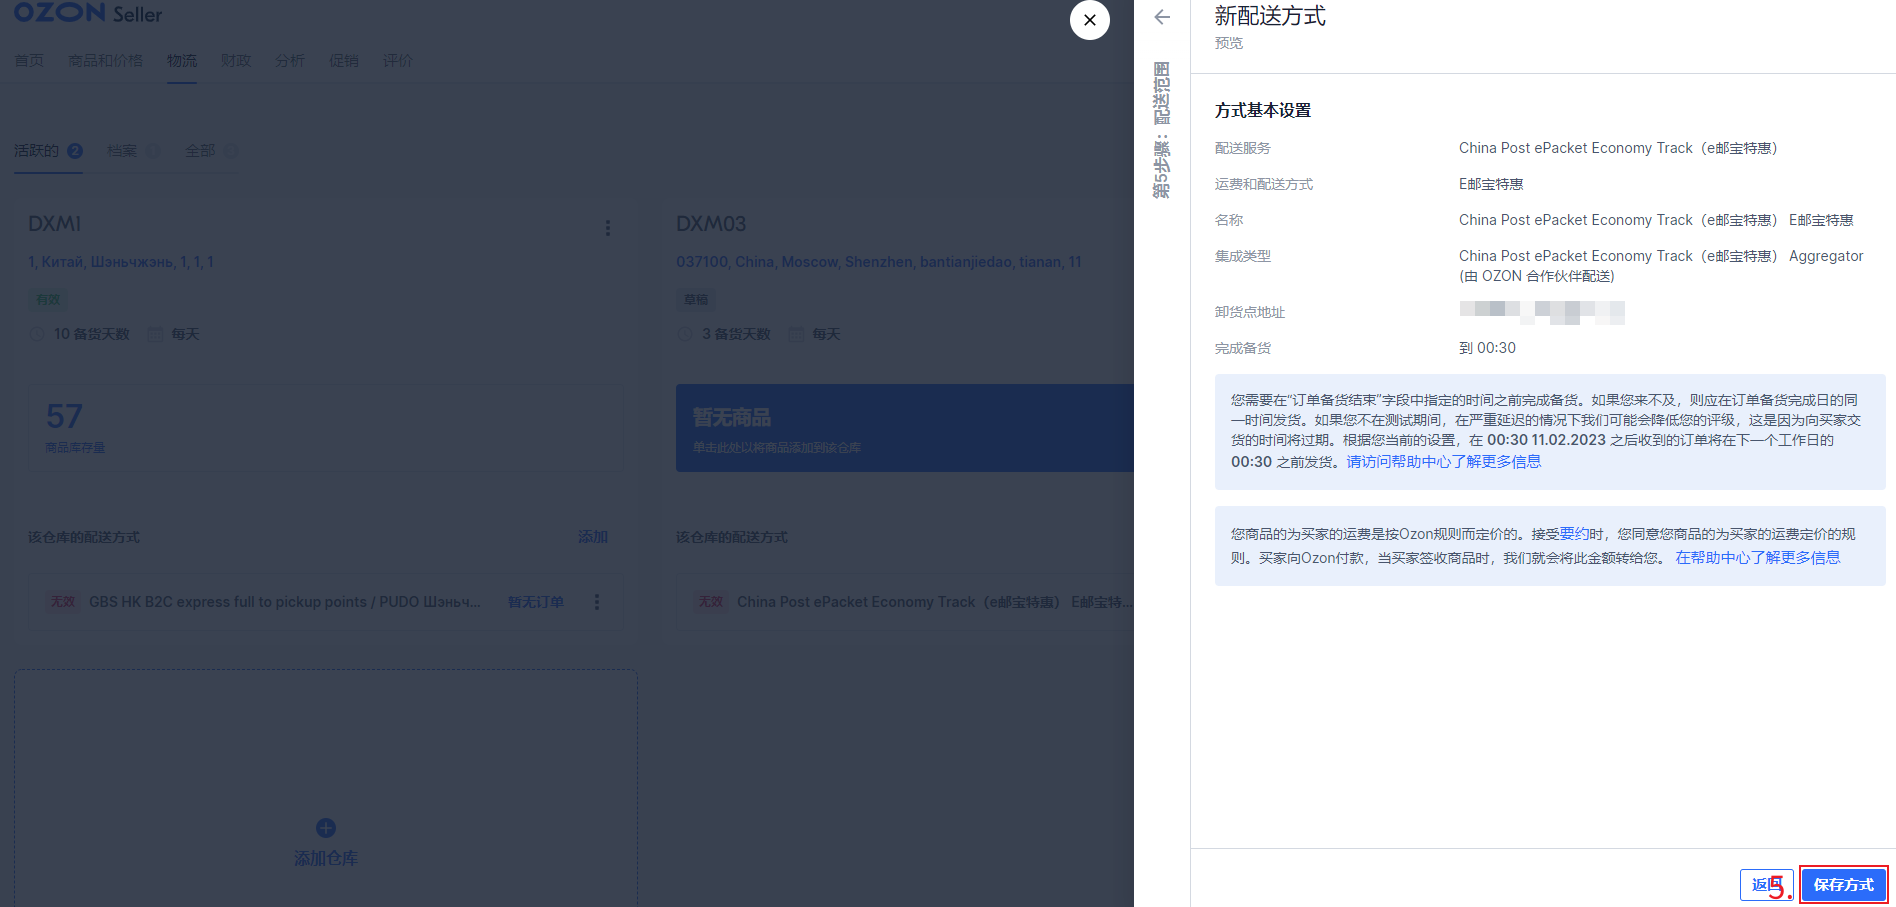Image resolution: width=1896 pixels, height=907 pixels.
Task: Click the calendar icon beside 每天 in DXMI
Action: pos(155,334)
